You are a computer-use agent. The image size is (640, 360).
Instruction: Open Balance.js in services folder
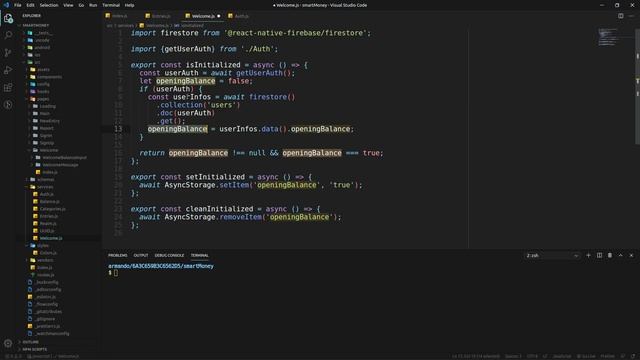click(x=49, y=202)
